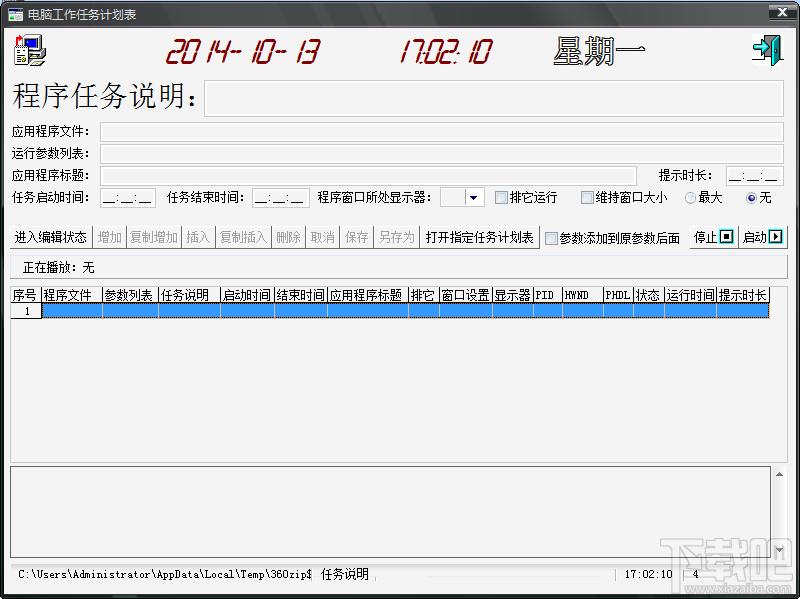Click the 任务启动时间 time field
The width and height of the screenshot is (800, 599).
tap(128, 197)
